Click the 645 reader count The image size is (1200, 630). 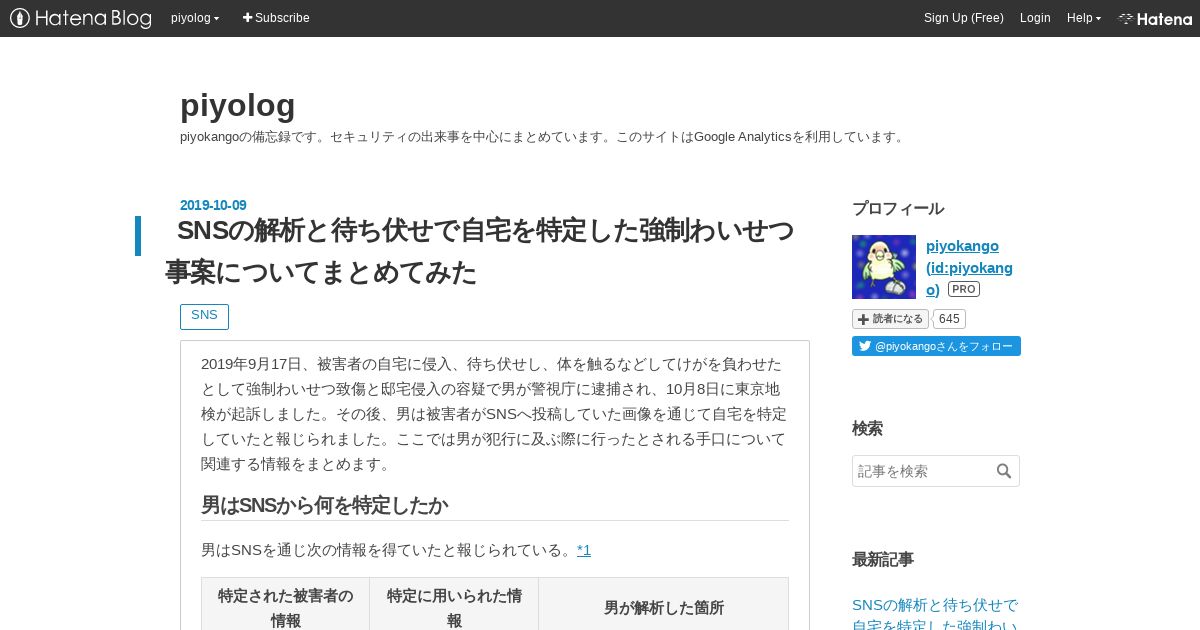tap(949, 319)
